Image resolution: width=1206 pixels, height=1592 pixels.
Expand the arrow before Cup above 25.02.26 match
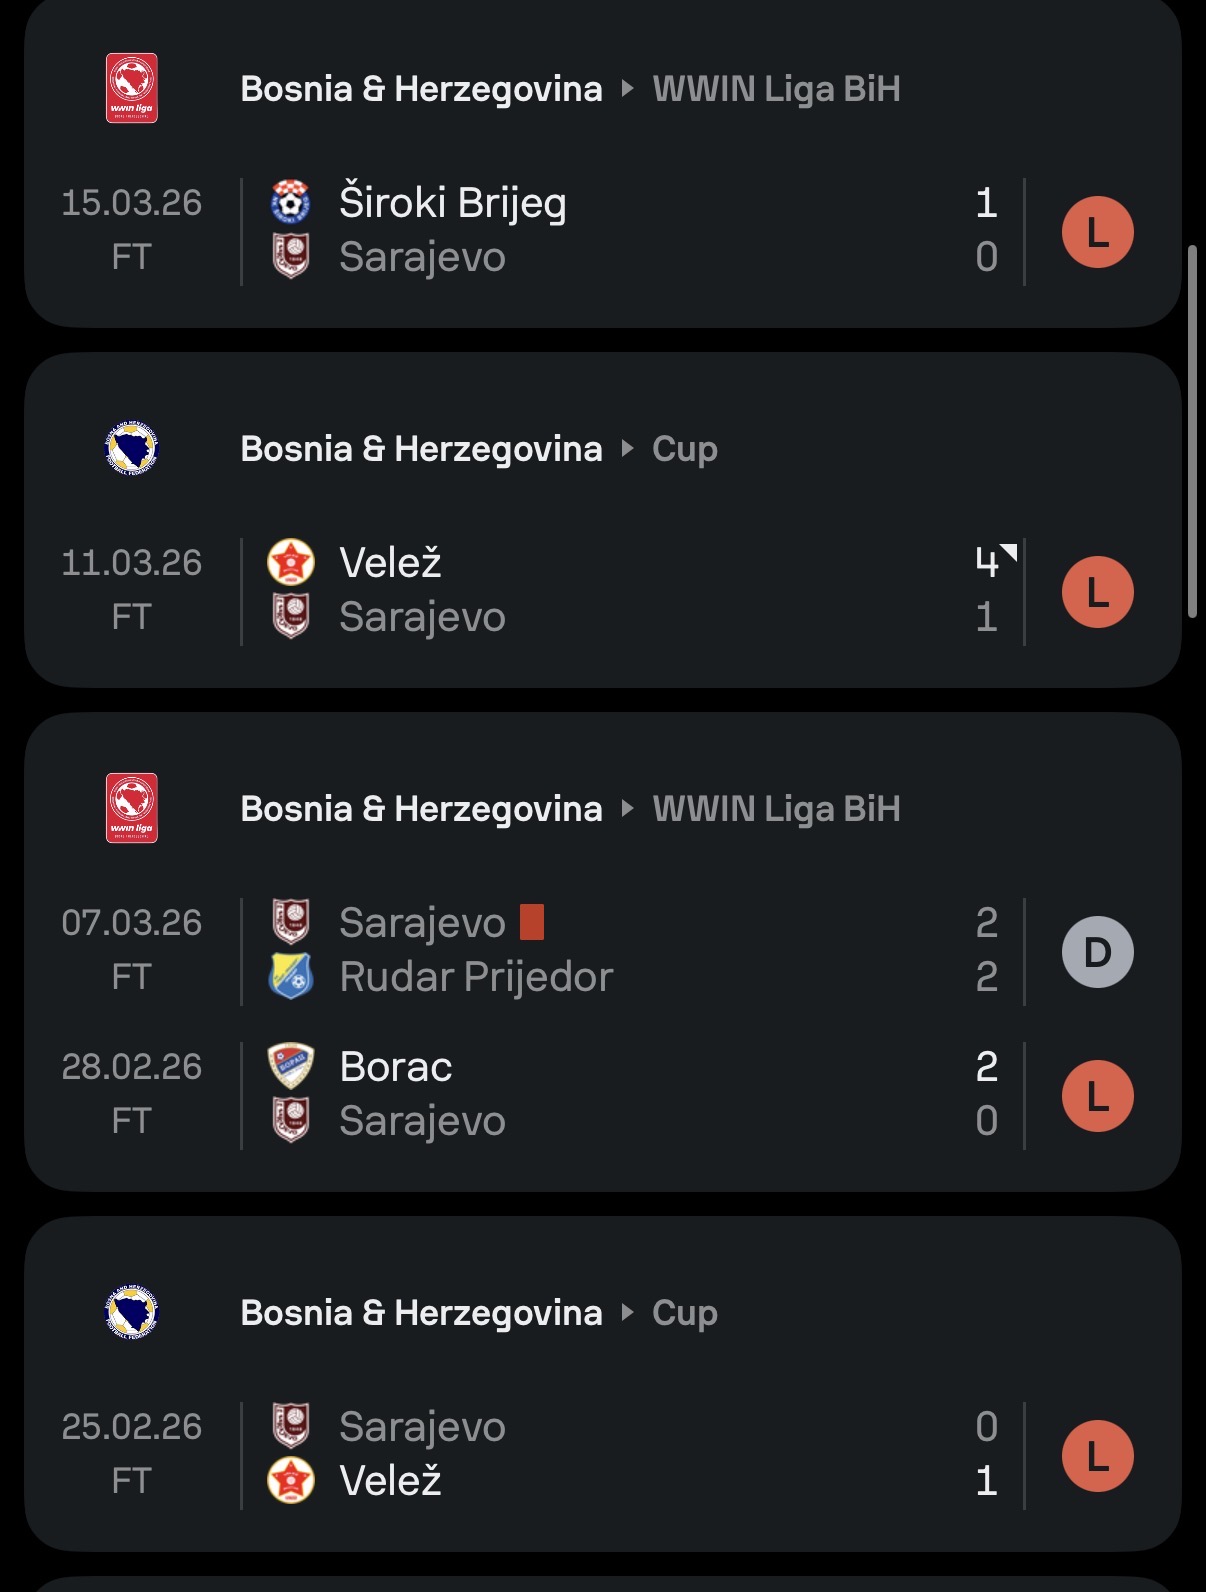[x=627, y=1312]
